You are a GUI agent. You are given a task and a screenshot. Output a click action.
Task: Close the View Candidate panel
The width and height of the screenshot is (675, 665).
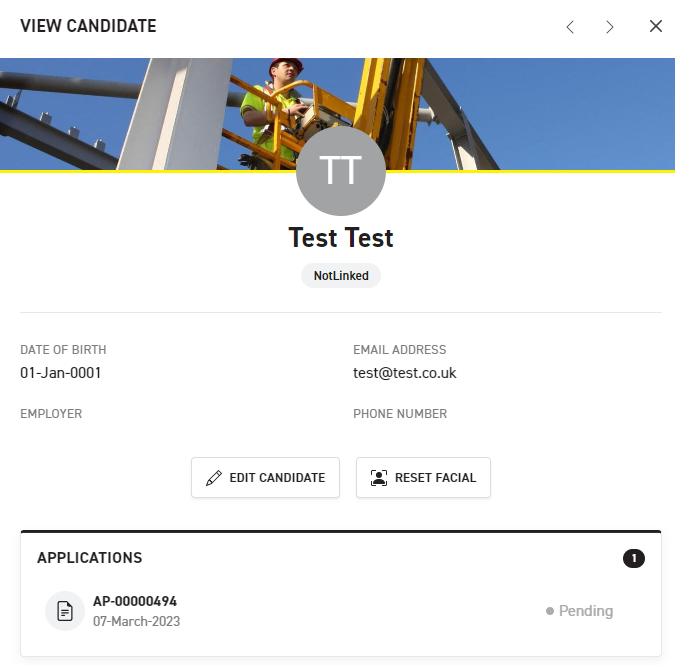tap(656, 26)
